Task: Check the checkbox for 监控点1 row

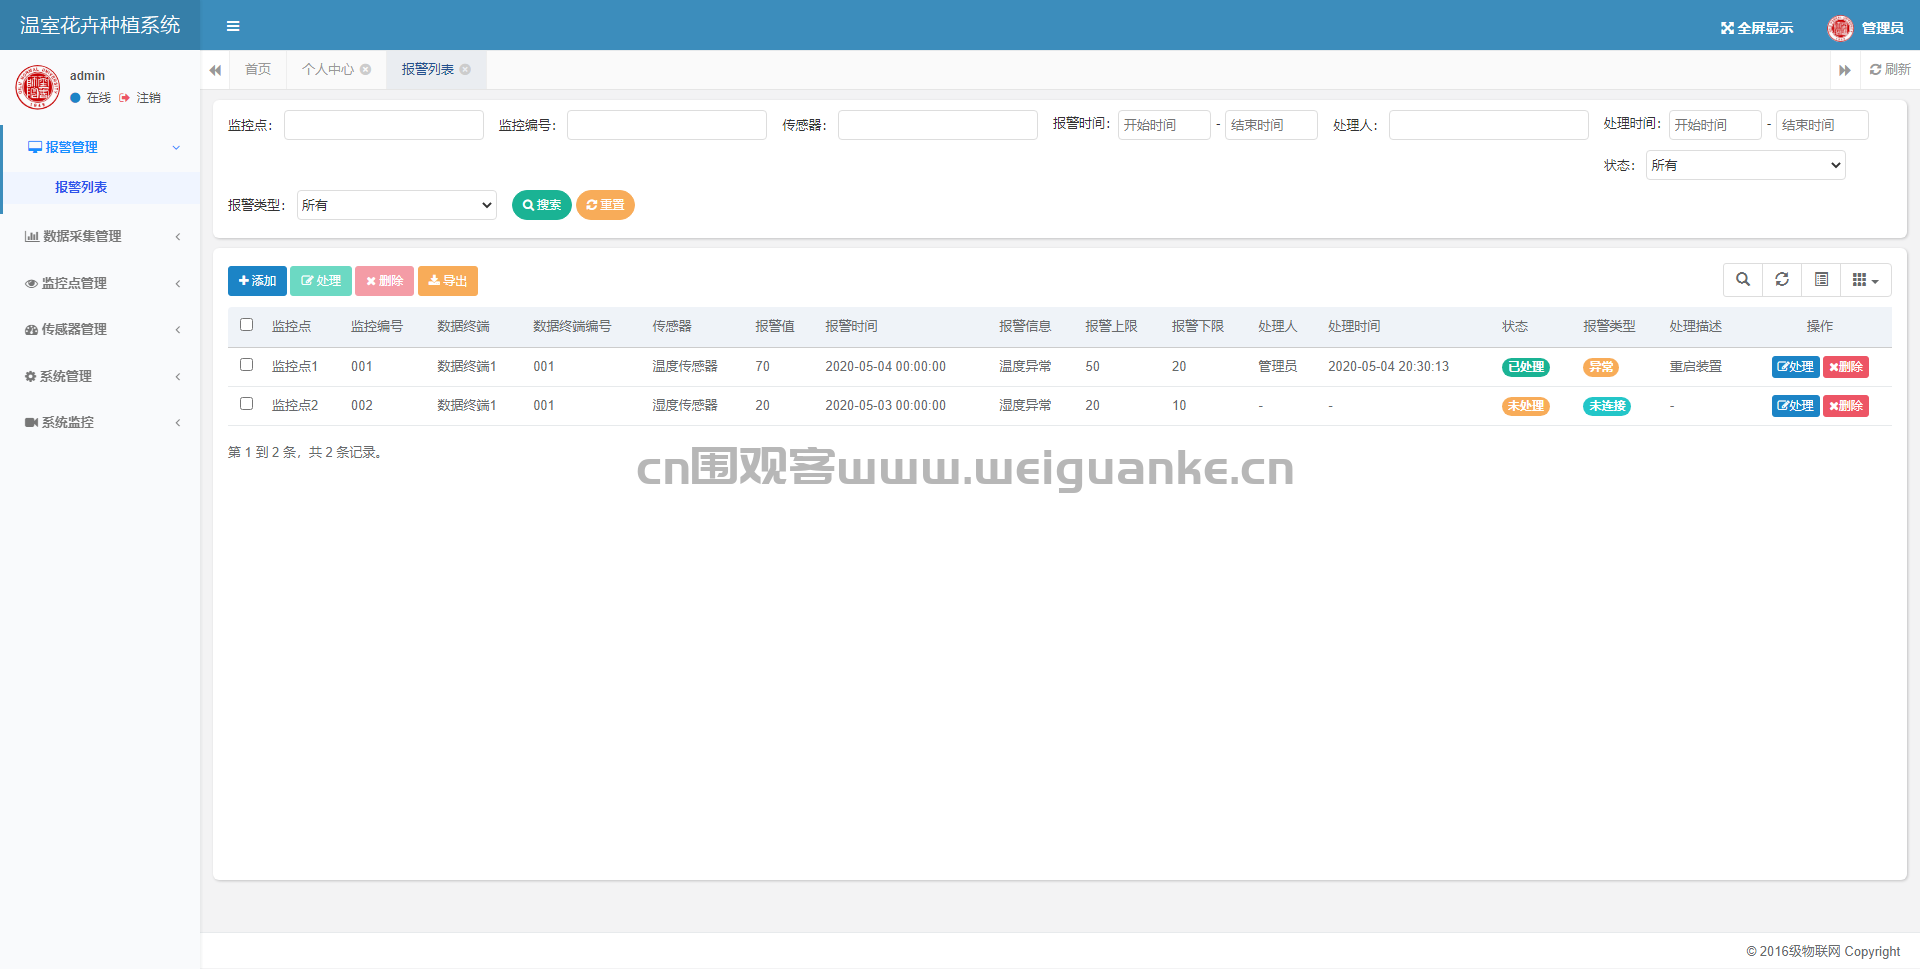Action: pos(247,365)
